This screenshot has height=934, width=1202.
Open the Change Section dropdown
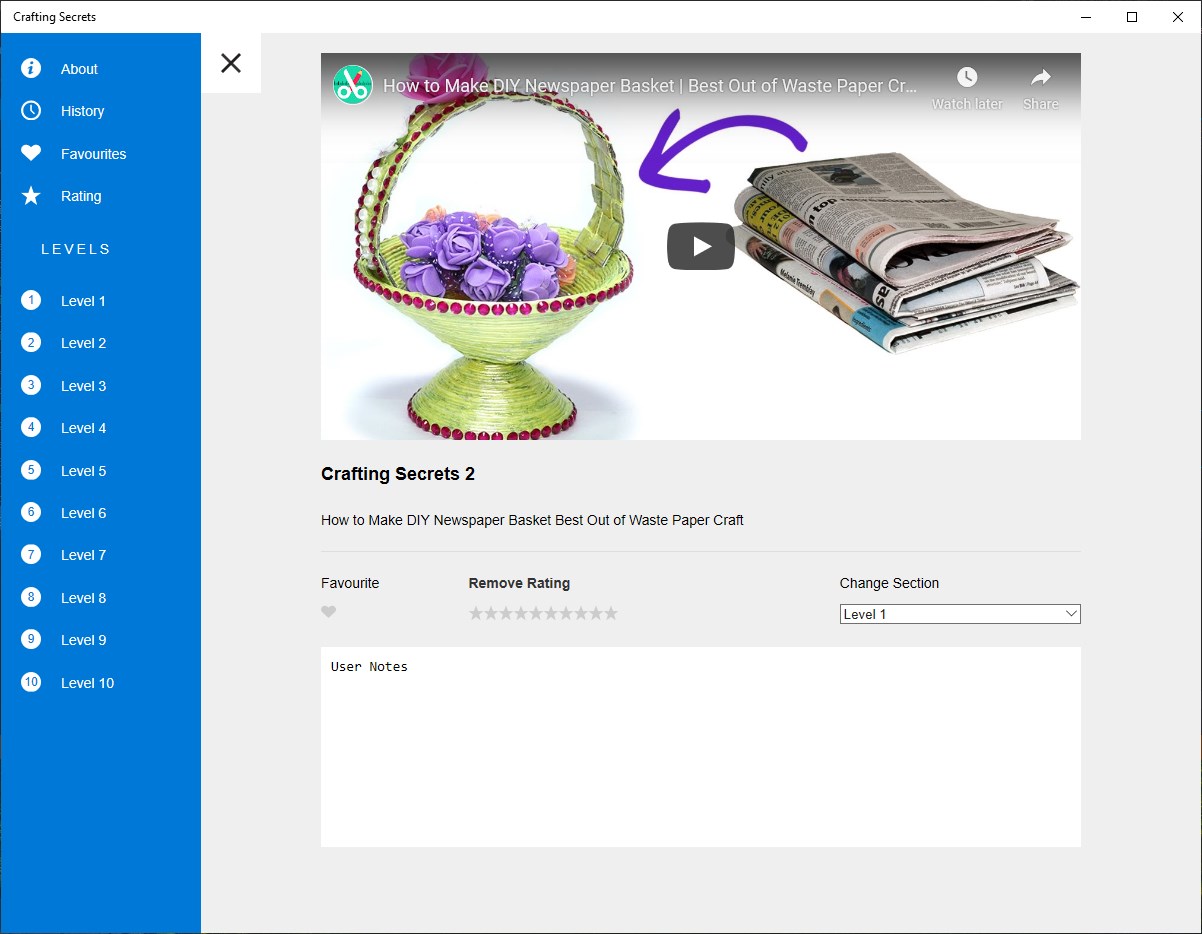(960, 614)
